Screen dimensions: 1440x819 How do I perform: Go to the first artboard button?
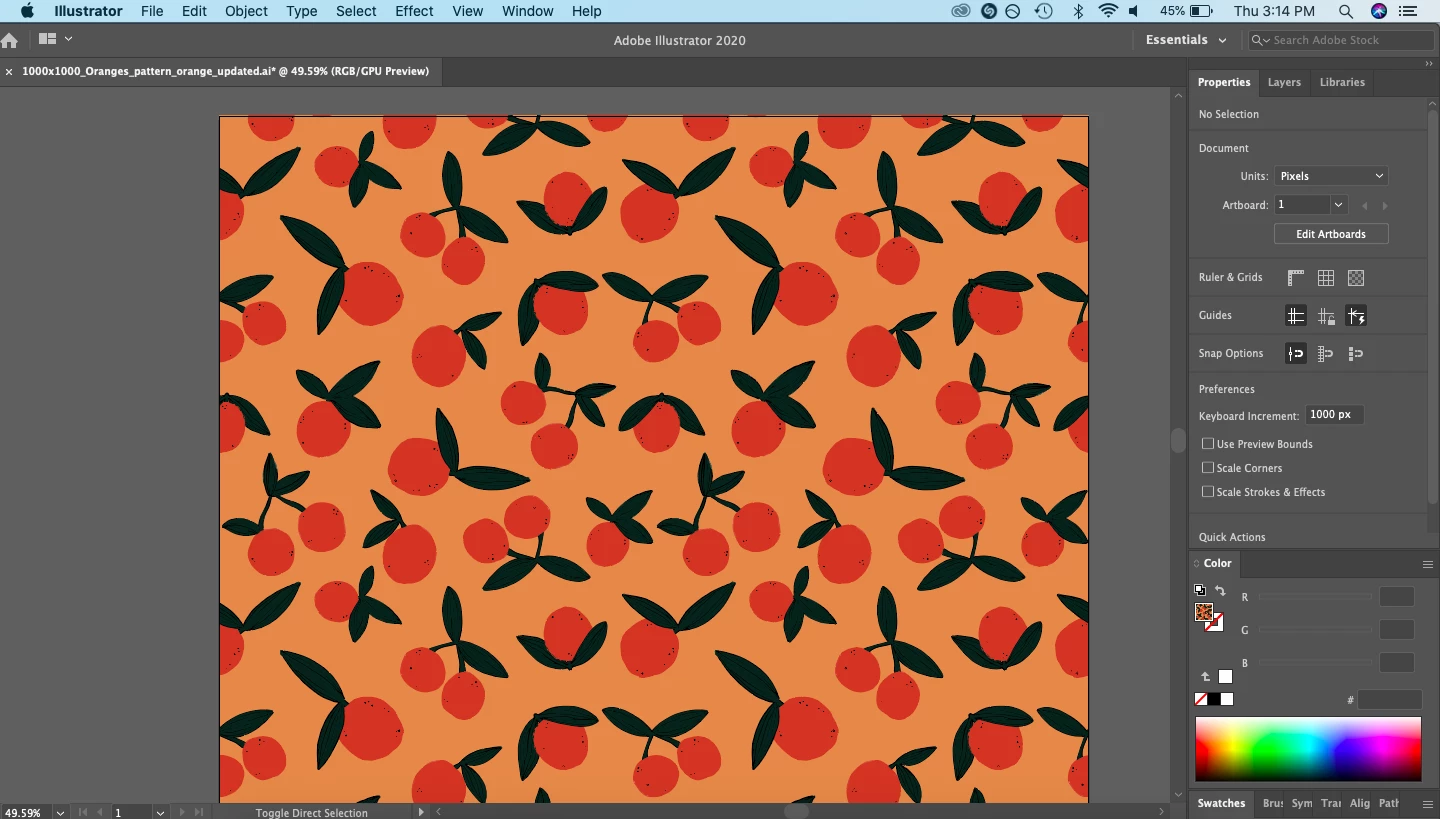[x=82, y=813]
